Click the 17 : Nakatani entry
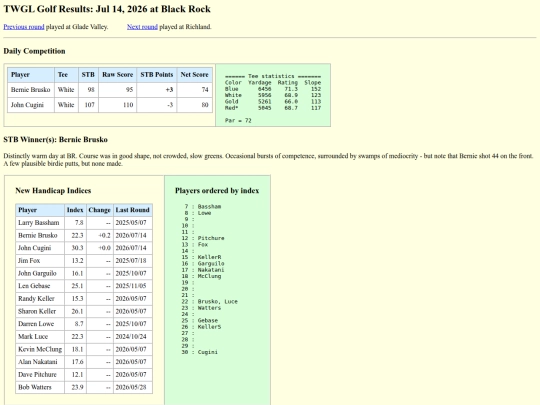The height and width of the screenshot is (405, 540). coord(203,270)
